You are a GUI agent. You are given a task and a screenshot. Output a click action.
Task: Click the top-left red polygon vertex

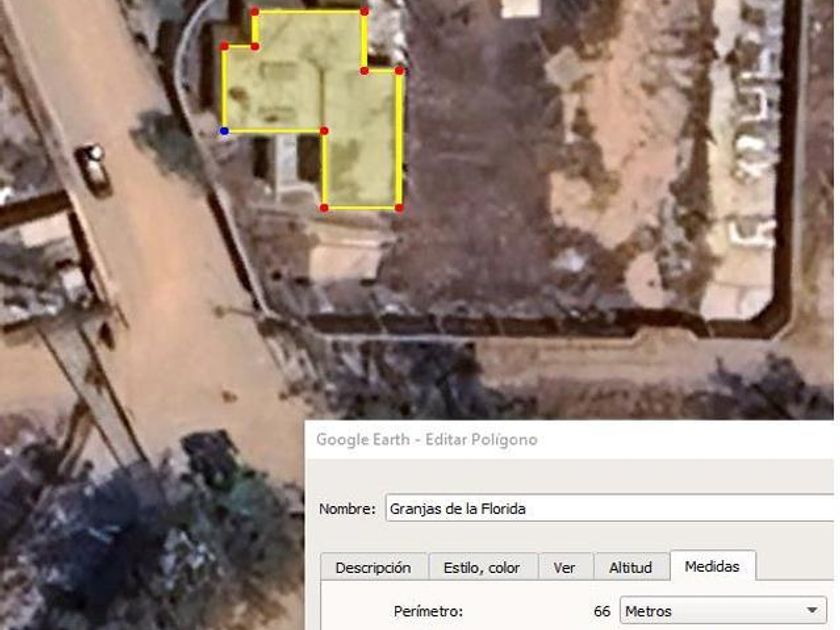(255, 11)
